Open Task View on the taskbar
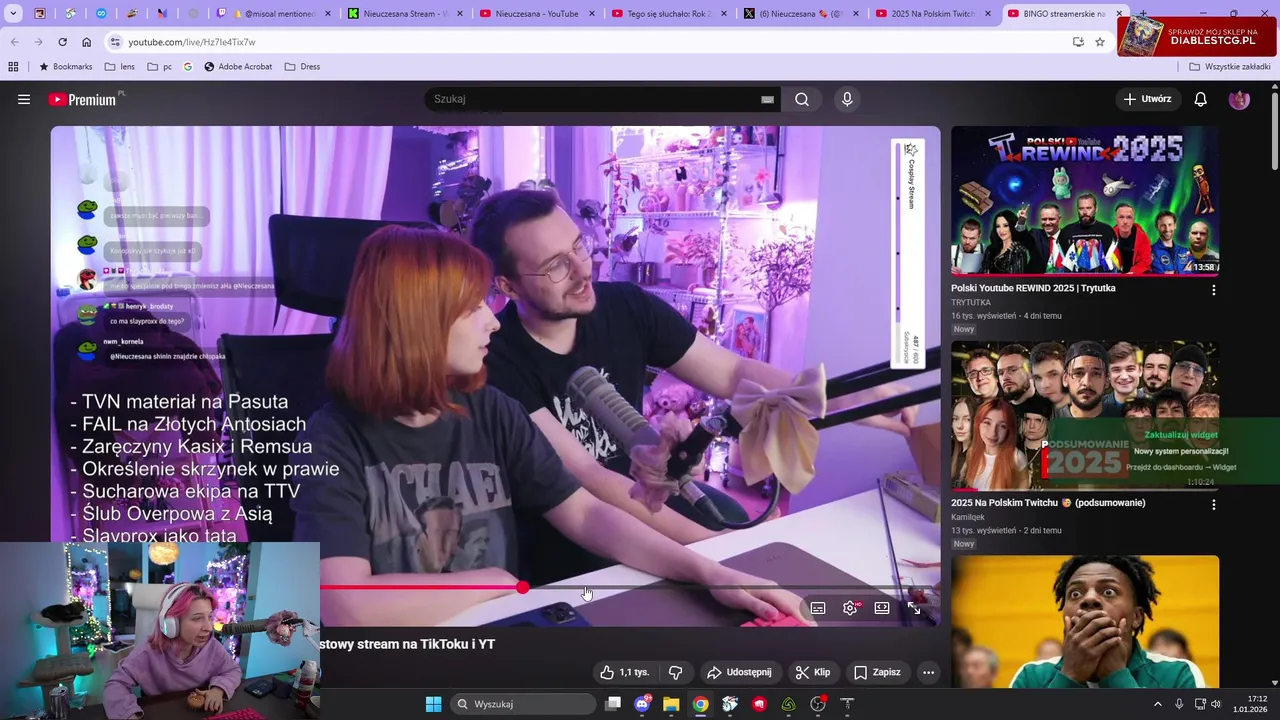 click(613, 704)
